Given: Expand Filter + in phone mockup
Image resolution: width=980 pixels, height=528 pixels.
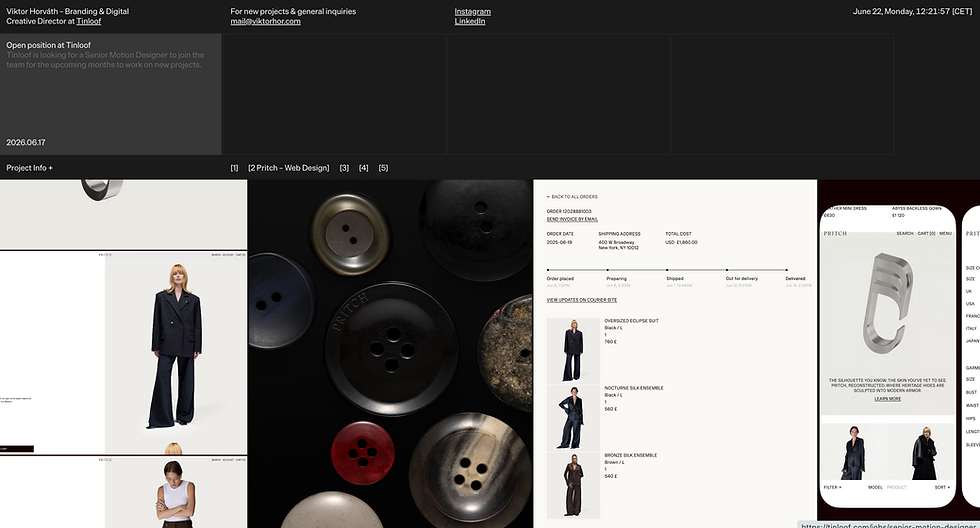Looking at the screenshot, I should coord(832,487).
